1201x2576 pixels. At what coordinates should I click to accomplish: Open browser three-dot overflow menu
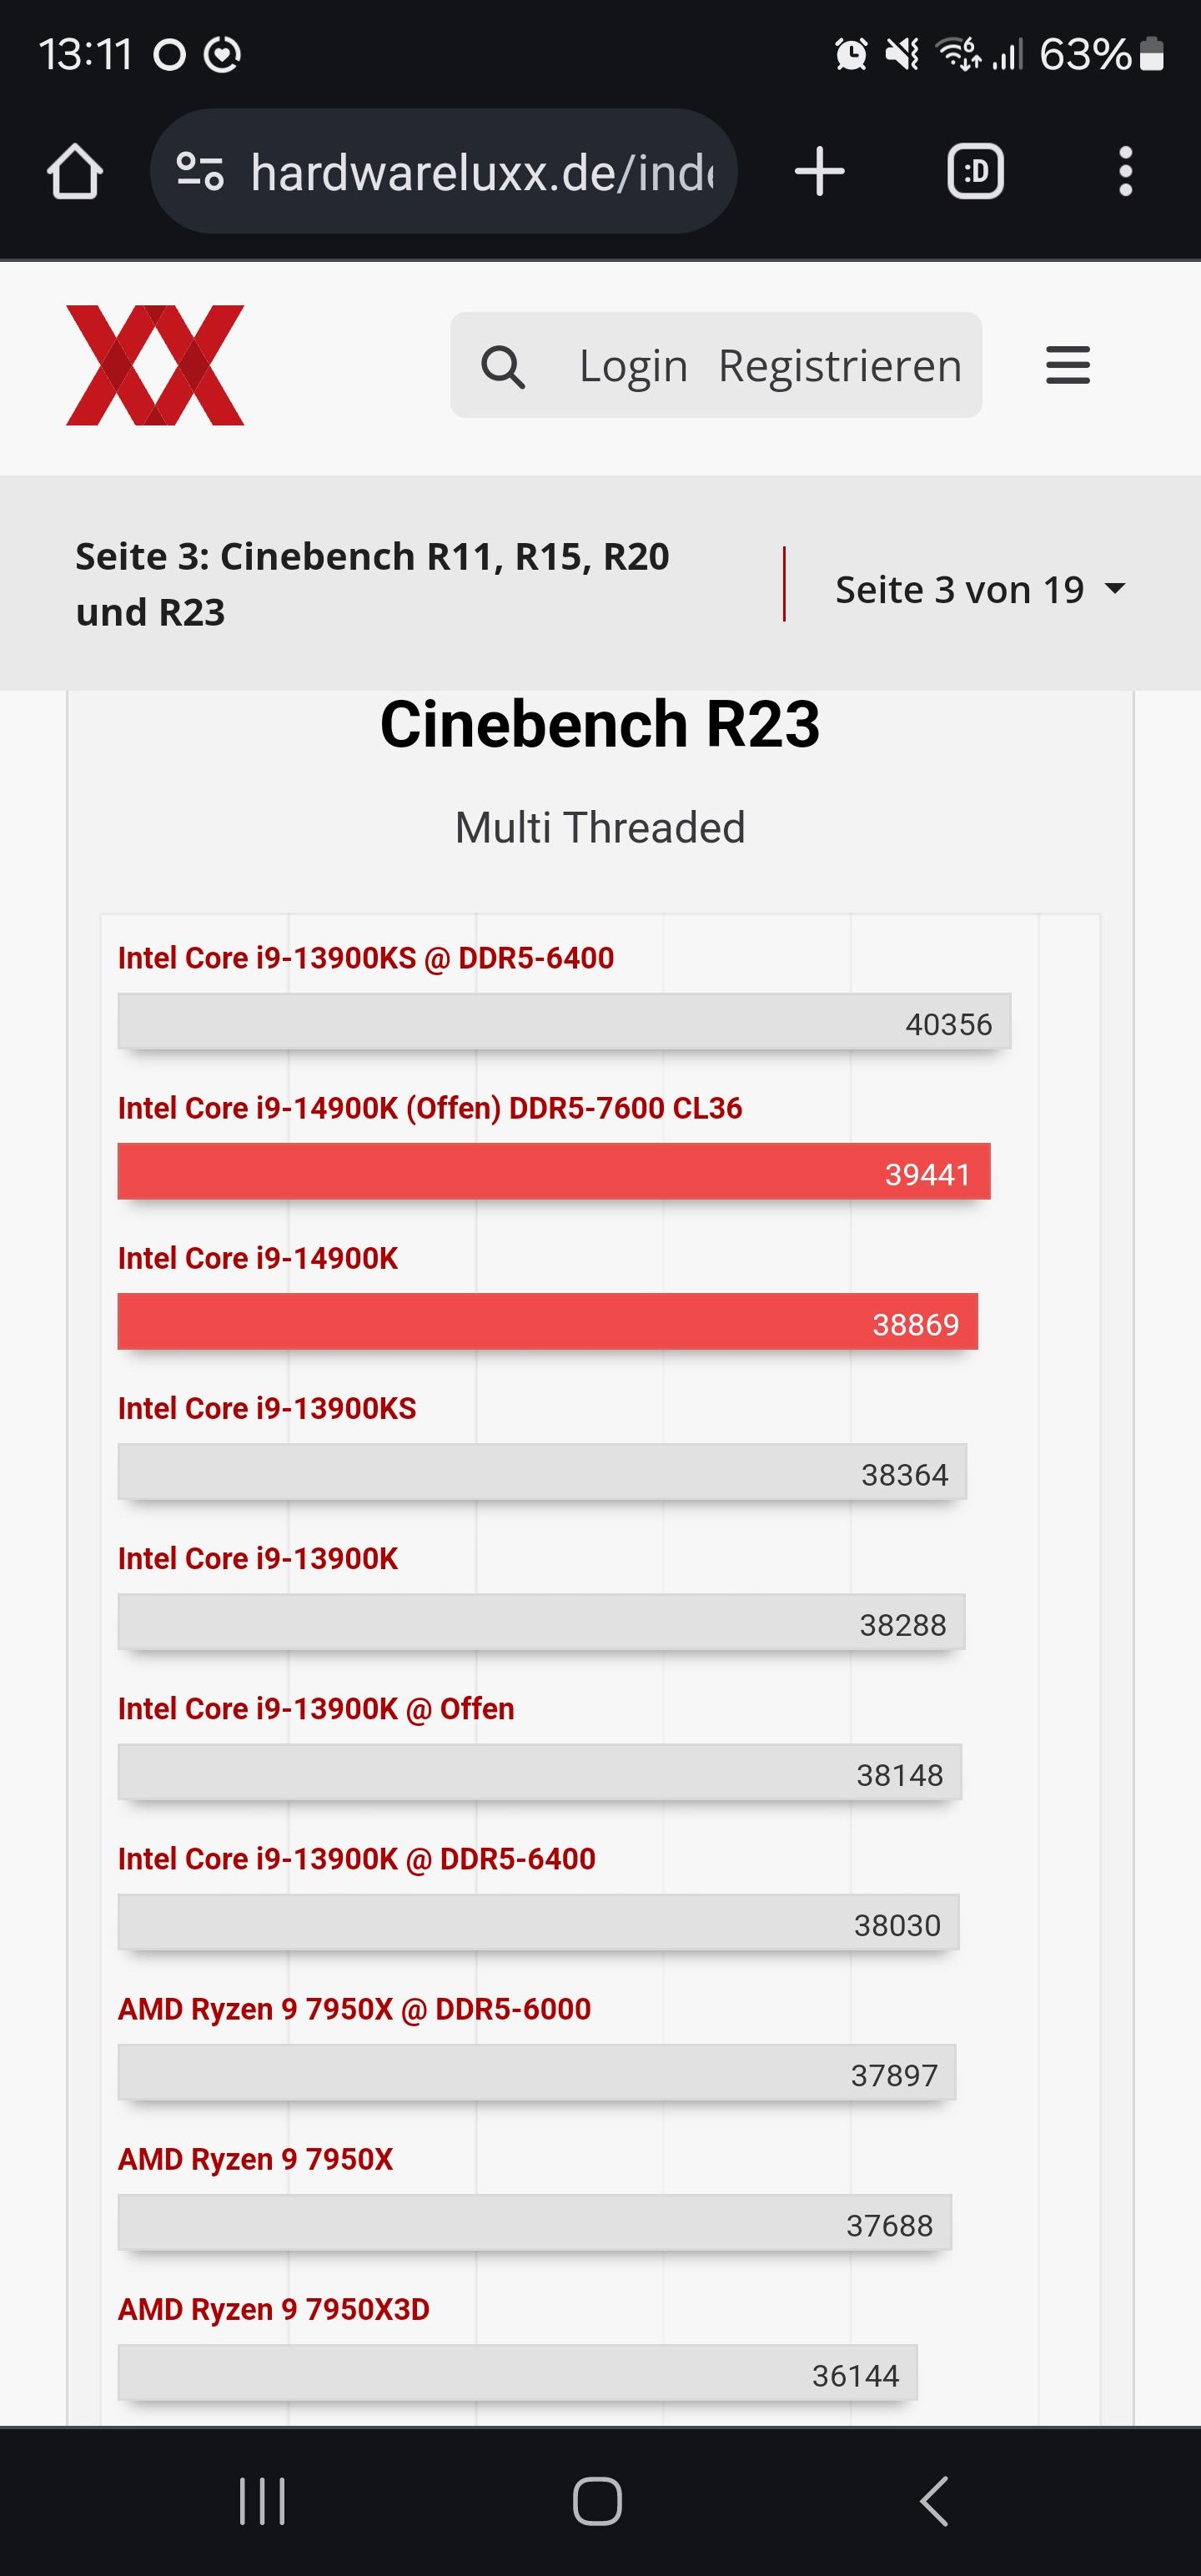(x=1125, y=171)
